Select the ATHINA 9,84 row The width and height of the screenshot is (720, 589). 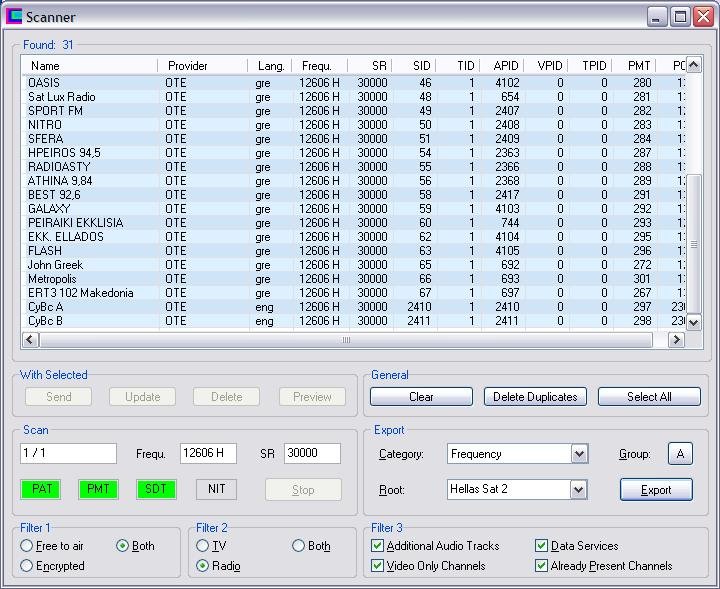pyautogui.click(x=354, y=181)
